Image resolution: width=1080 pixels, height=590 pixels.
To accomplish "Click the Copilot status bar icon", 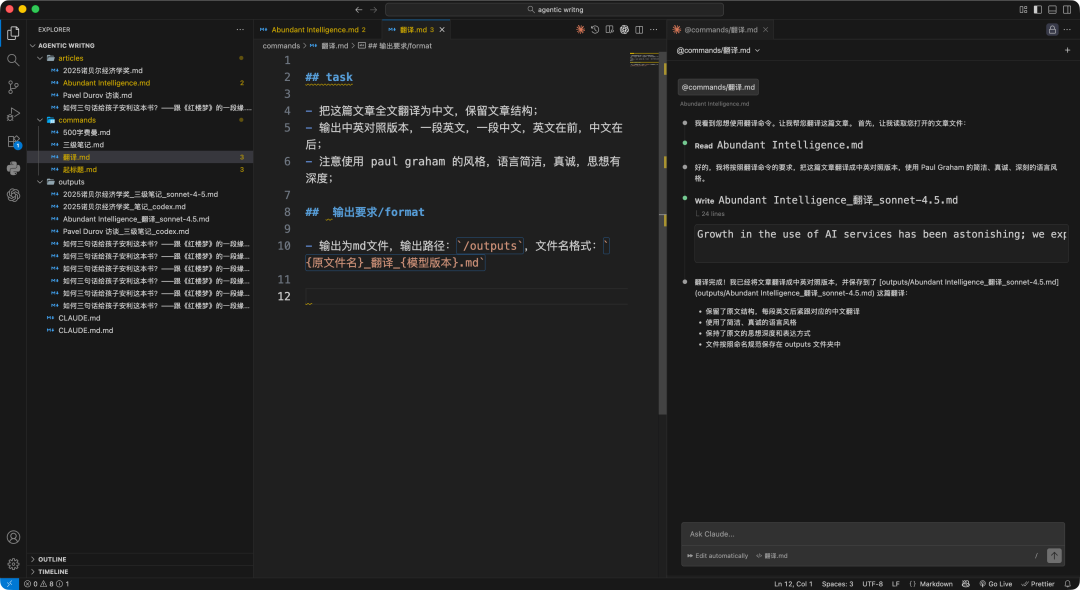I will (966, 584).
